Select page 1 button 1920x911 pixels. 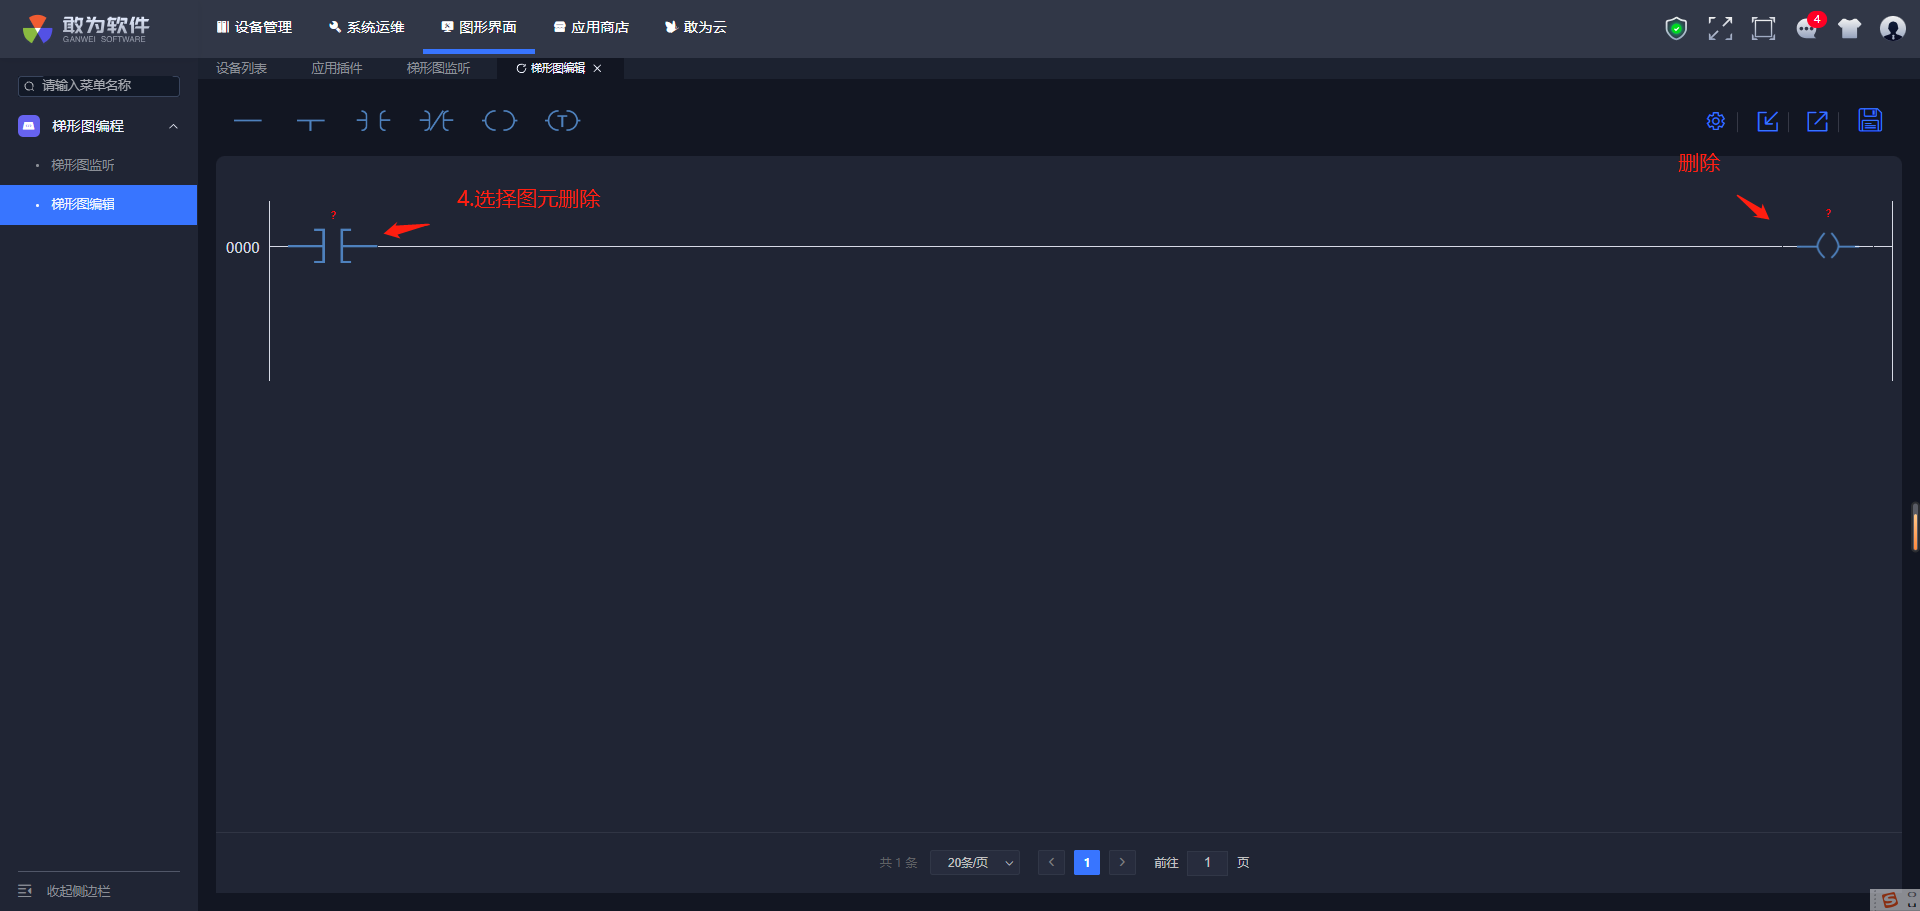coord(1086,862)
